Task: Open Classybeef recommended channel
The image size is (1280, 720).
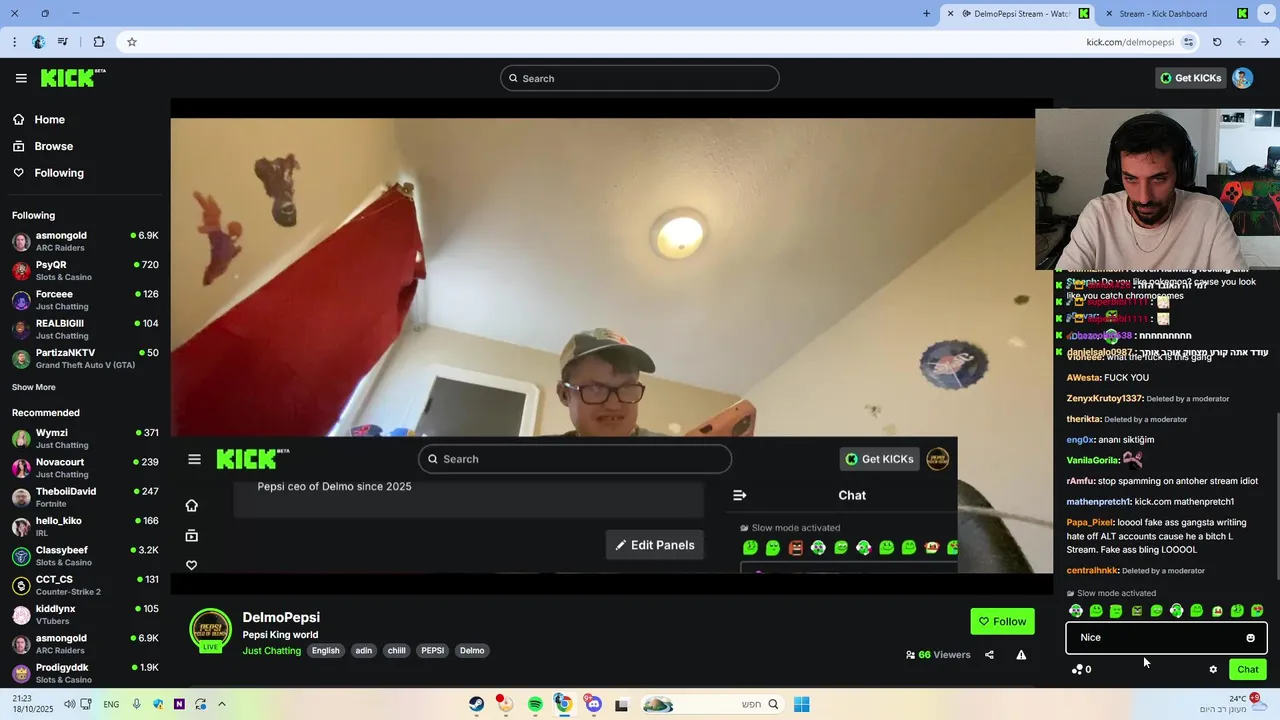Action: coord(84,555)
